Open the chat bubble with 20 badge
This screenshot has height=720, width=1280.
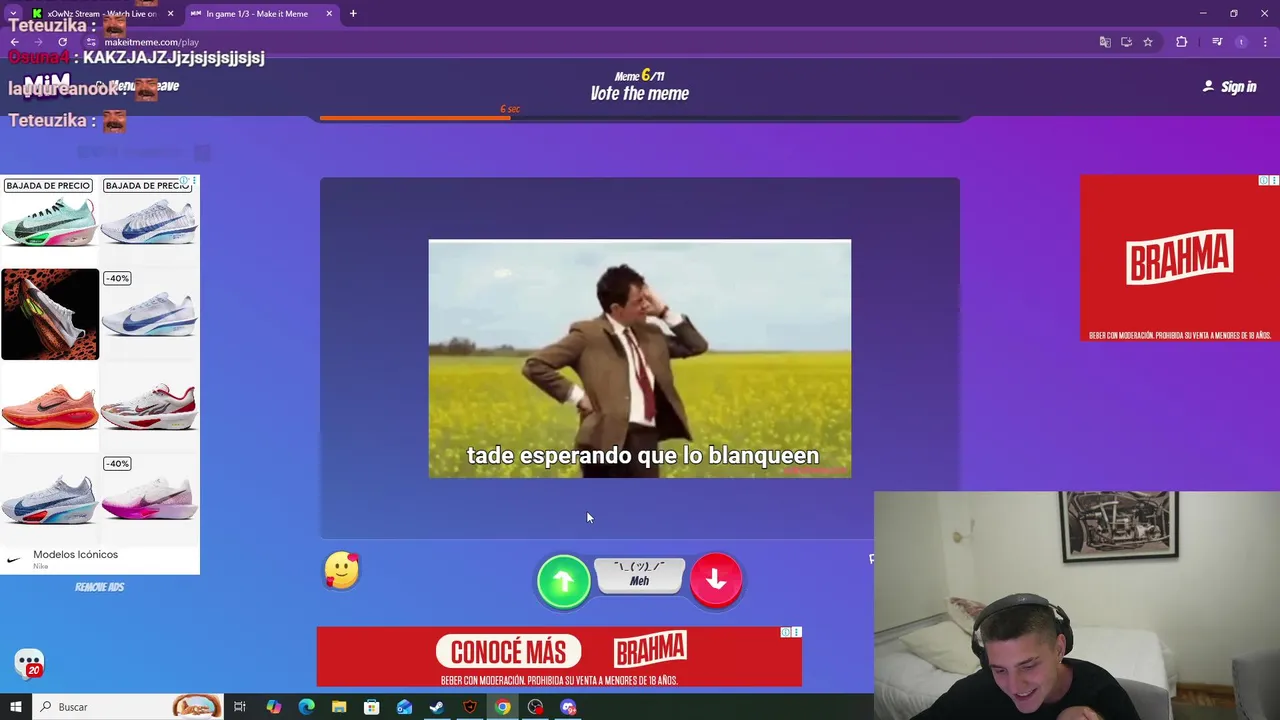(x=29, y=664)
